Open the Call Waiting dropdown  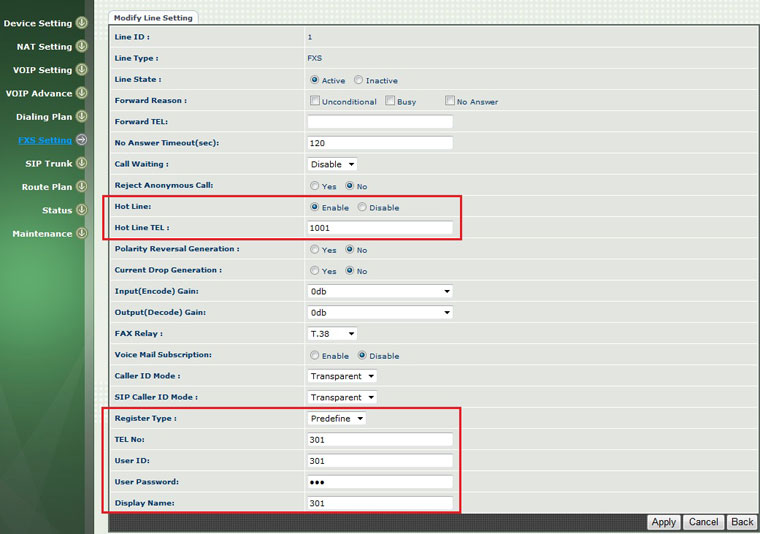click(x=332, y=164)
